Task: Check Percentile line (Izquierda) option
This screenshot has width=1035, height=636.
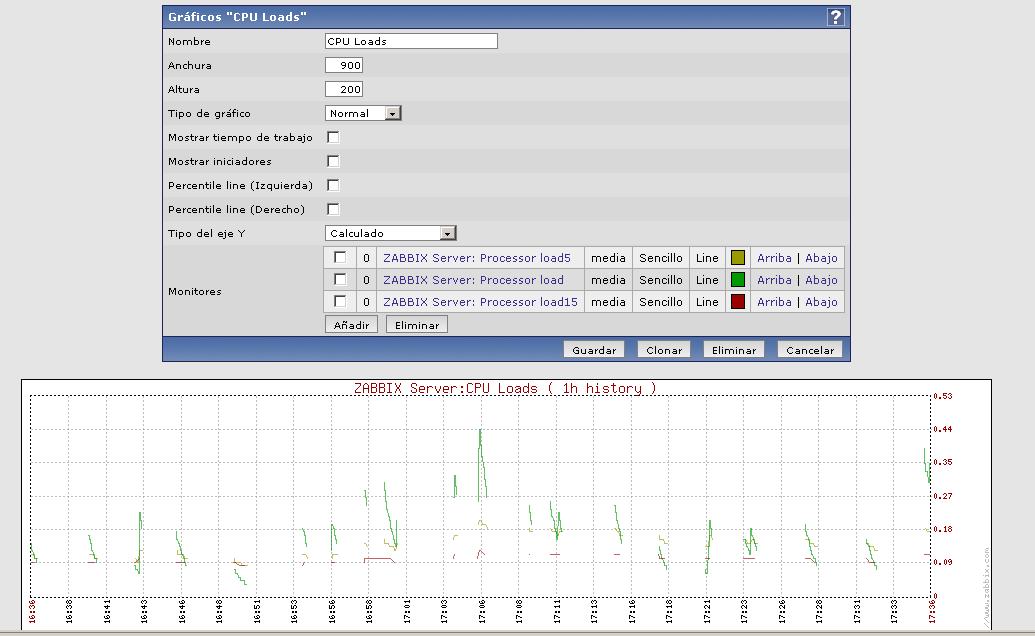Action: tap(333, 185)
